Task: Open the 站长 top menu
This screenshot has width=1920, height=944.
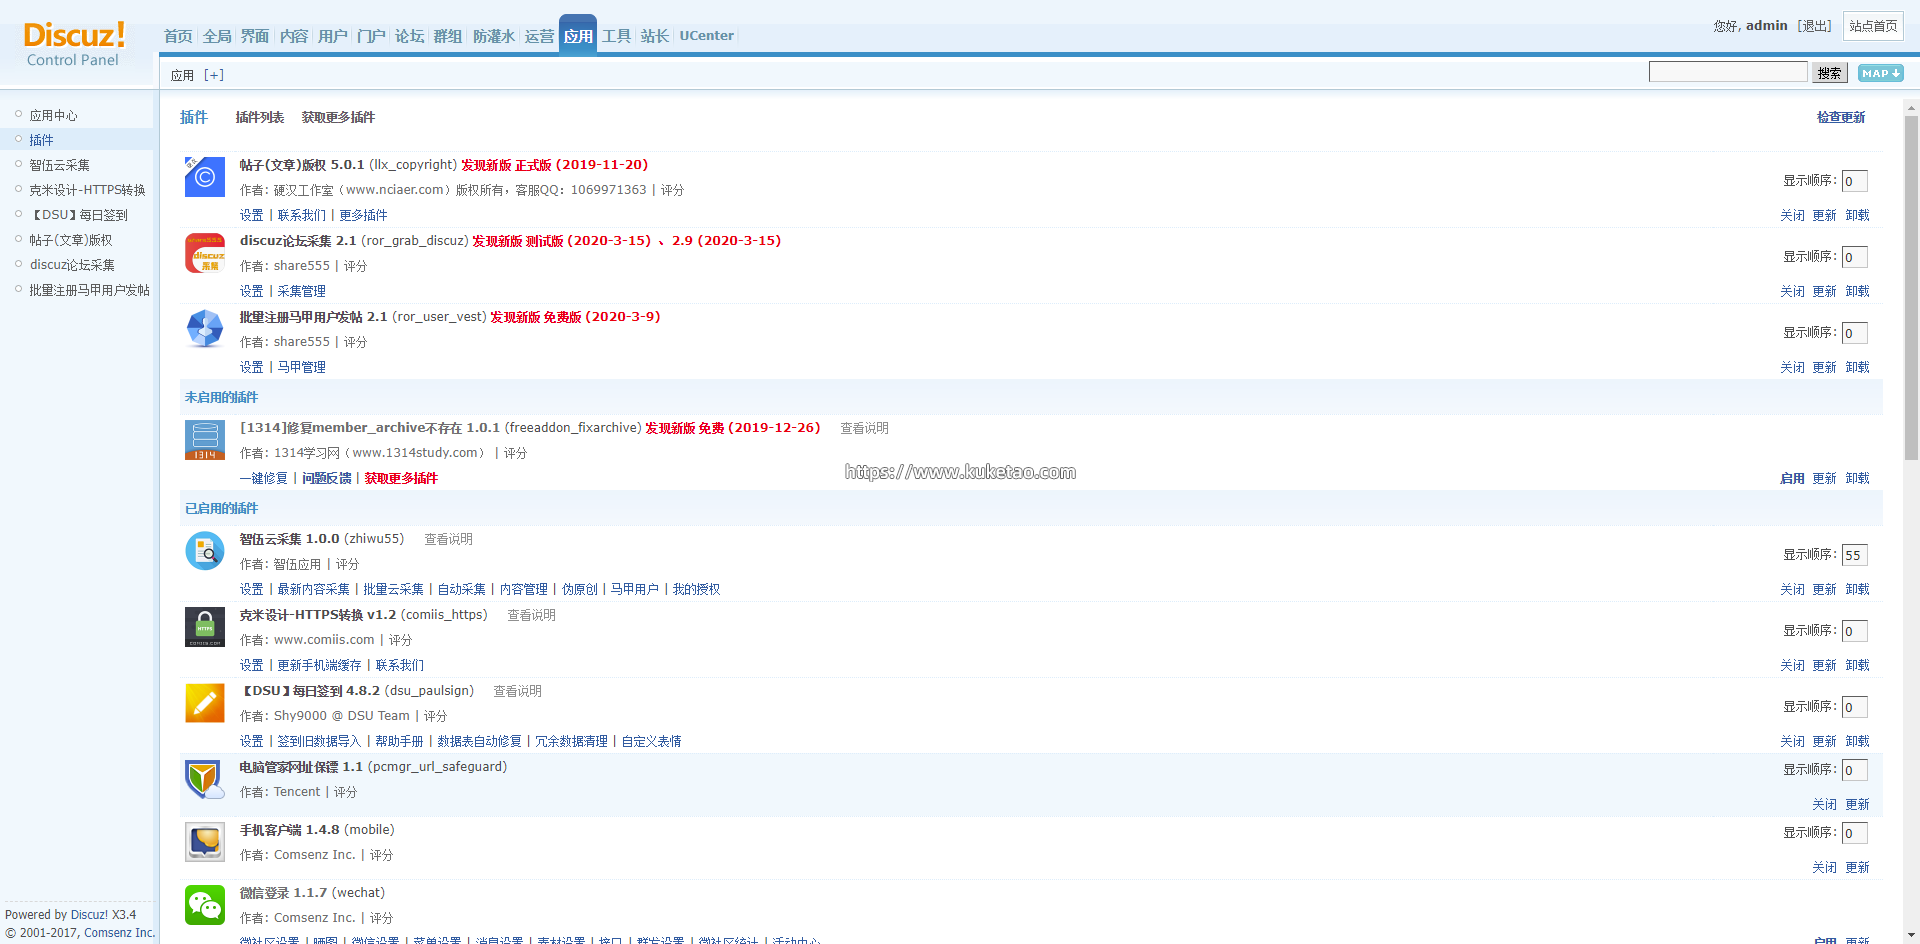Action: [655, 36]
